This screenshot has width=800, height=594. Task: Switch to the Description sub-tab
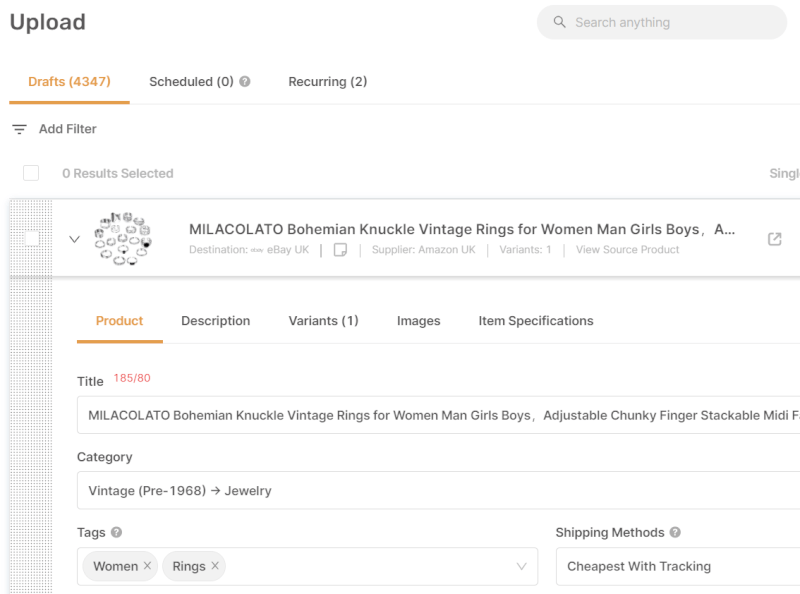click(216, 321)
